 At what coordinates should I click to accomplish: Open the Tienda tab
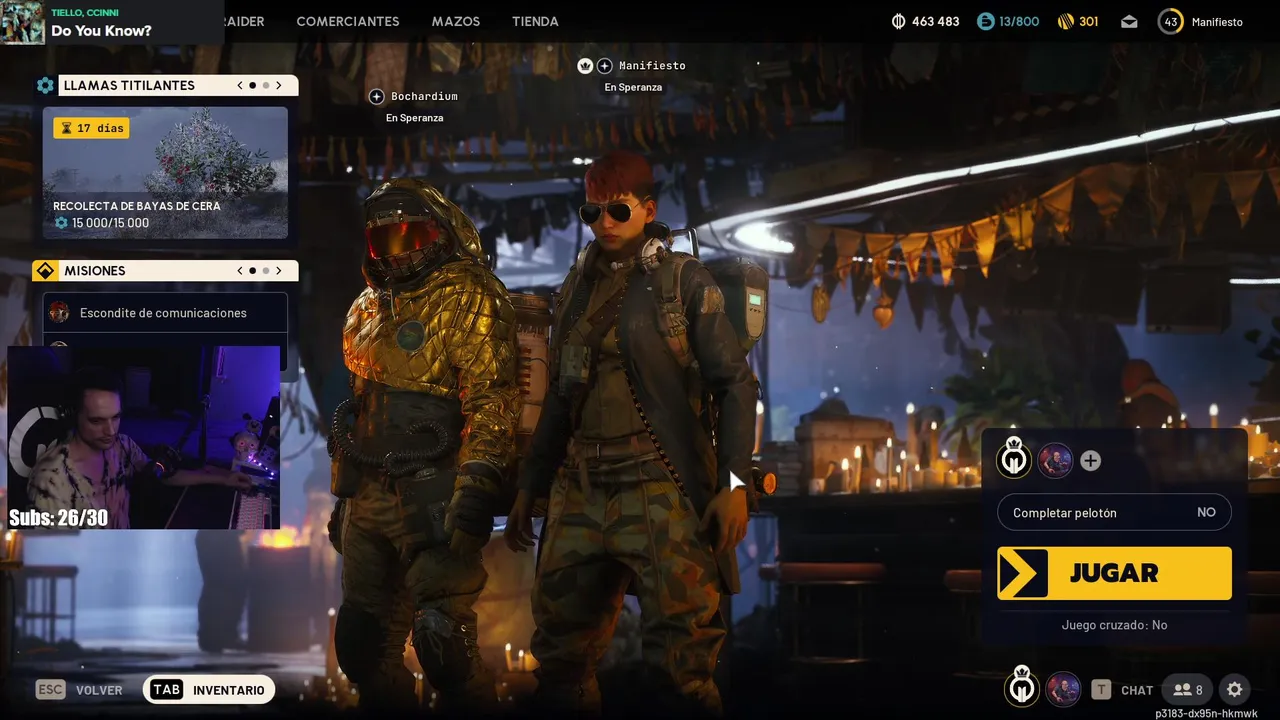coord(535,21)
